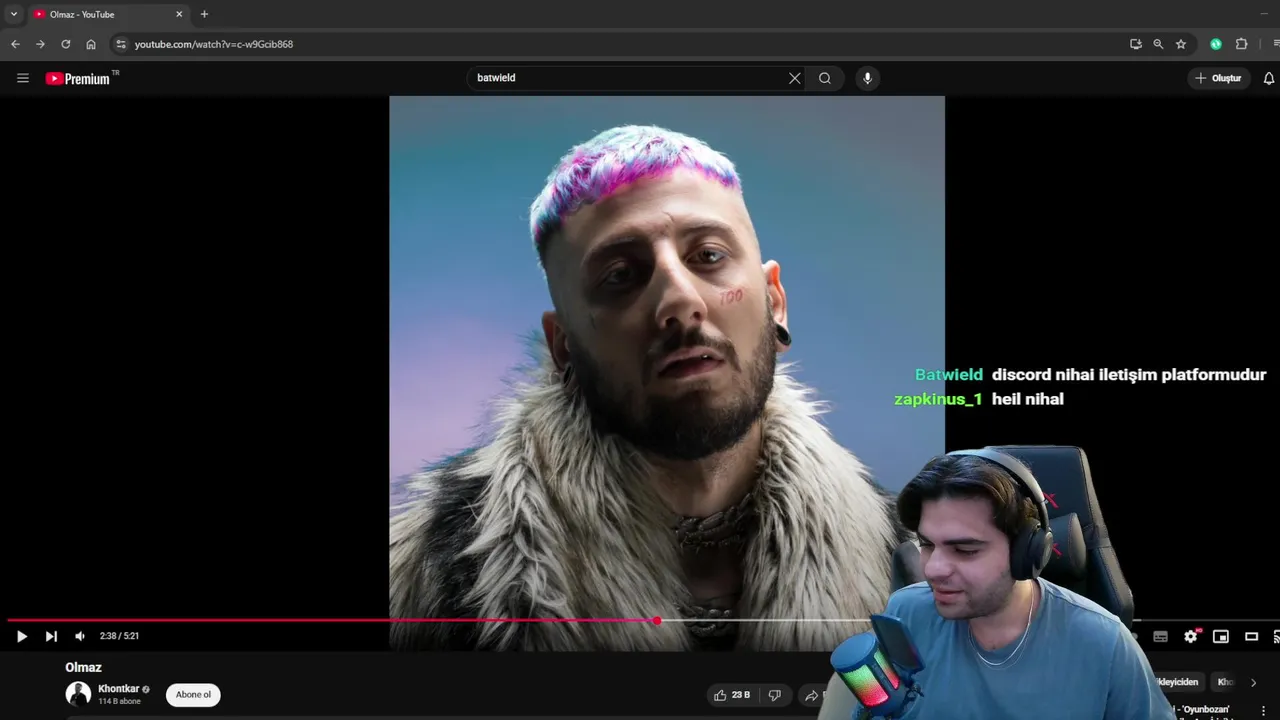Focus the youtube.com address bar URL
Screen dimensions: 1280x720
(x=214, y=44)
